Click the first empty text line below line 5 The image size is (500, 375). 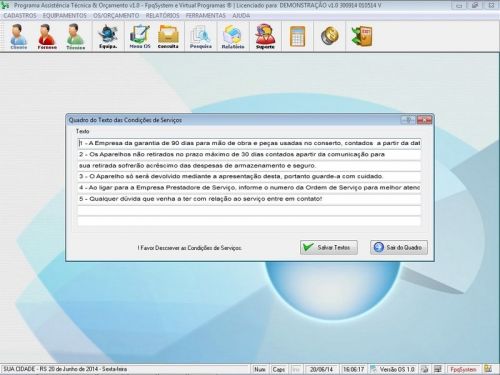(249, 210)
